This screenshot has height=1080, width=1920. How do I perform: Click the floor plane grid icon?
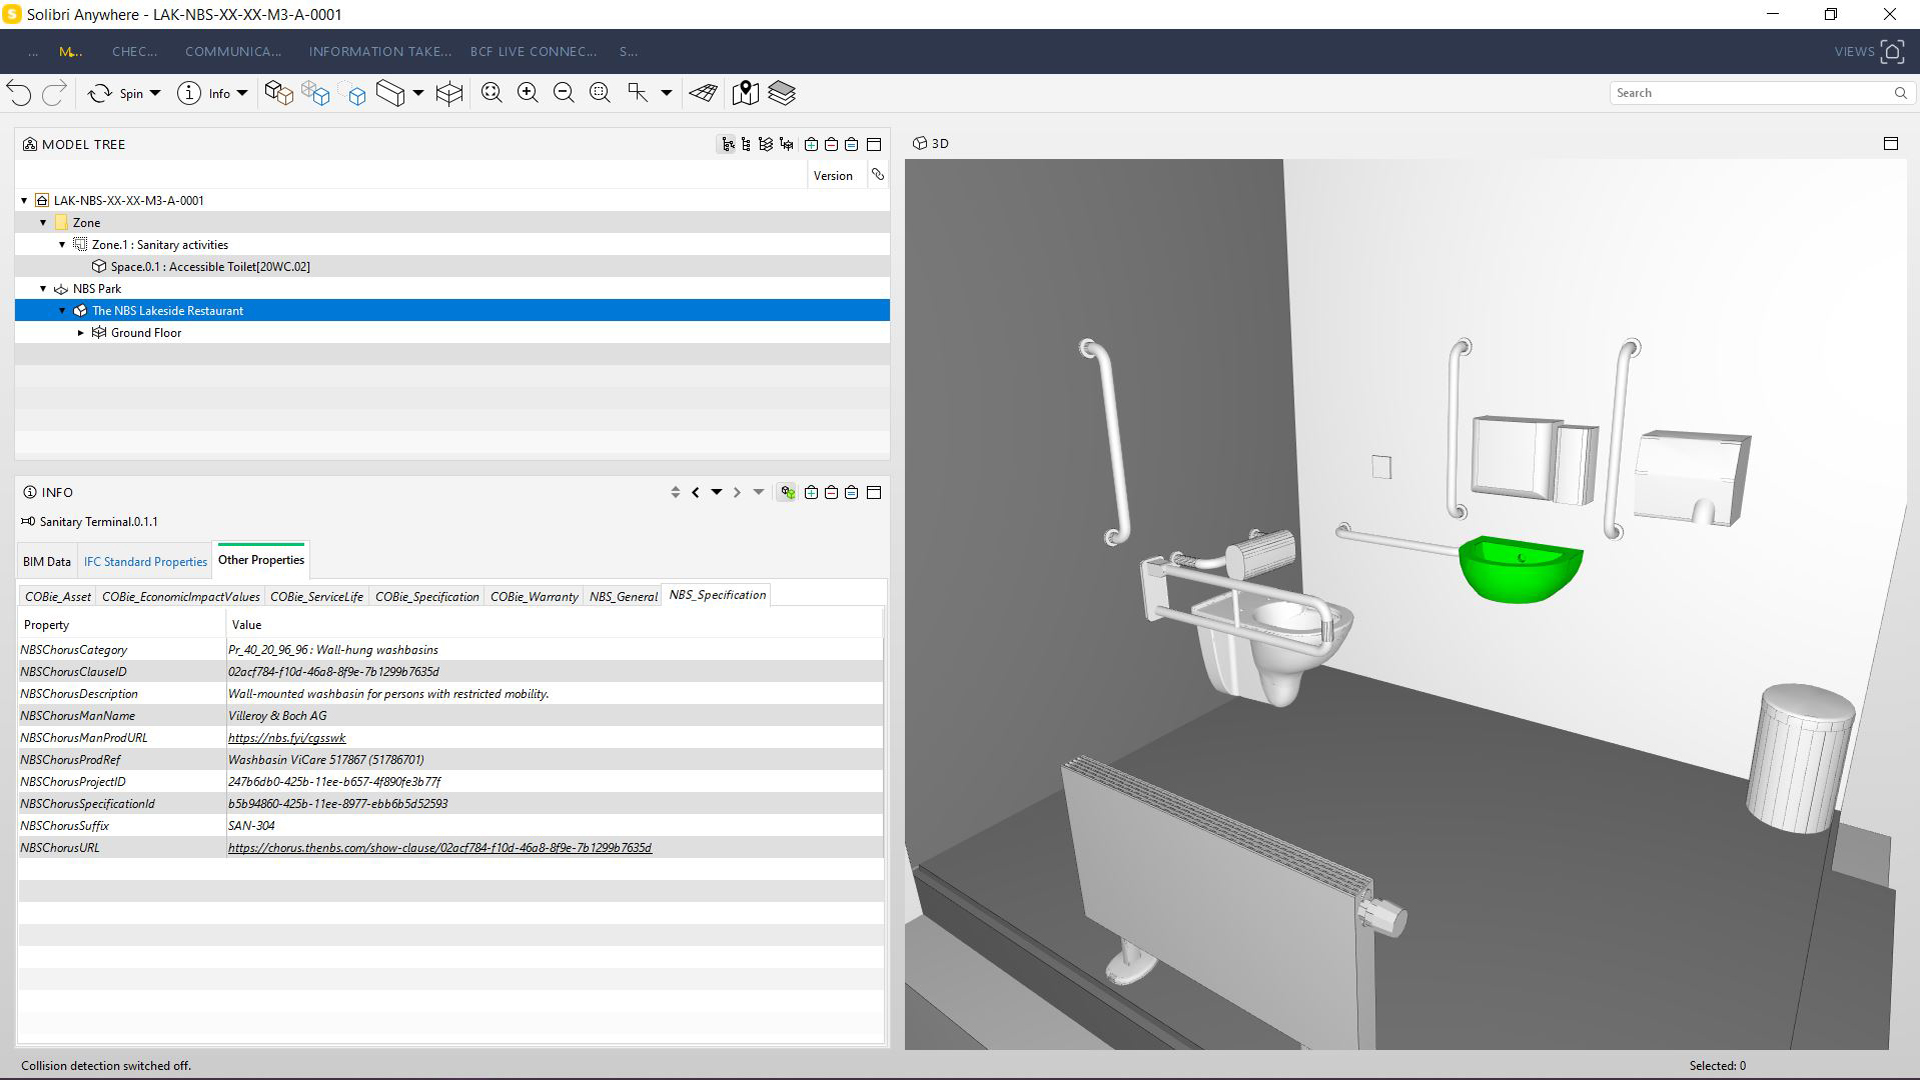pyautogui.click(x=703, y=93)
